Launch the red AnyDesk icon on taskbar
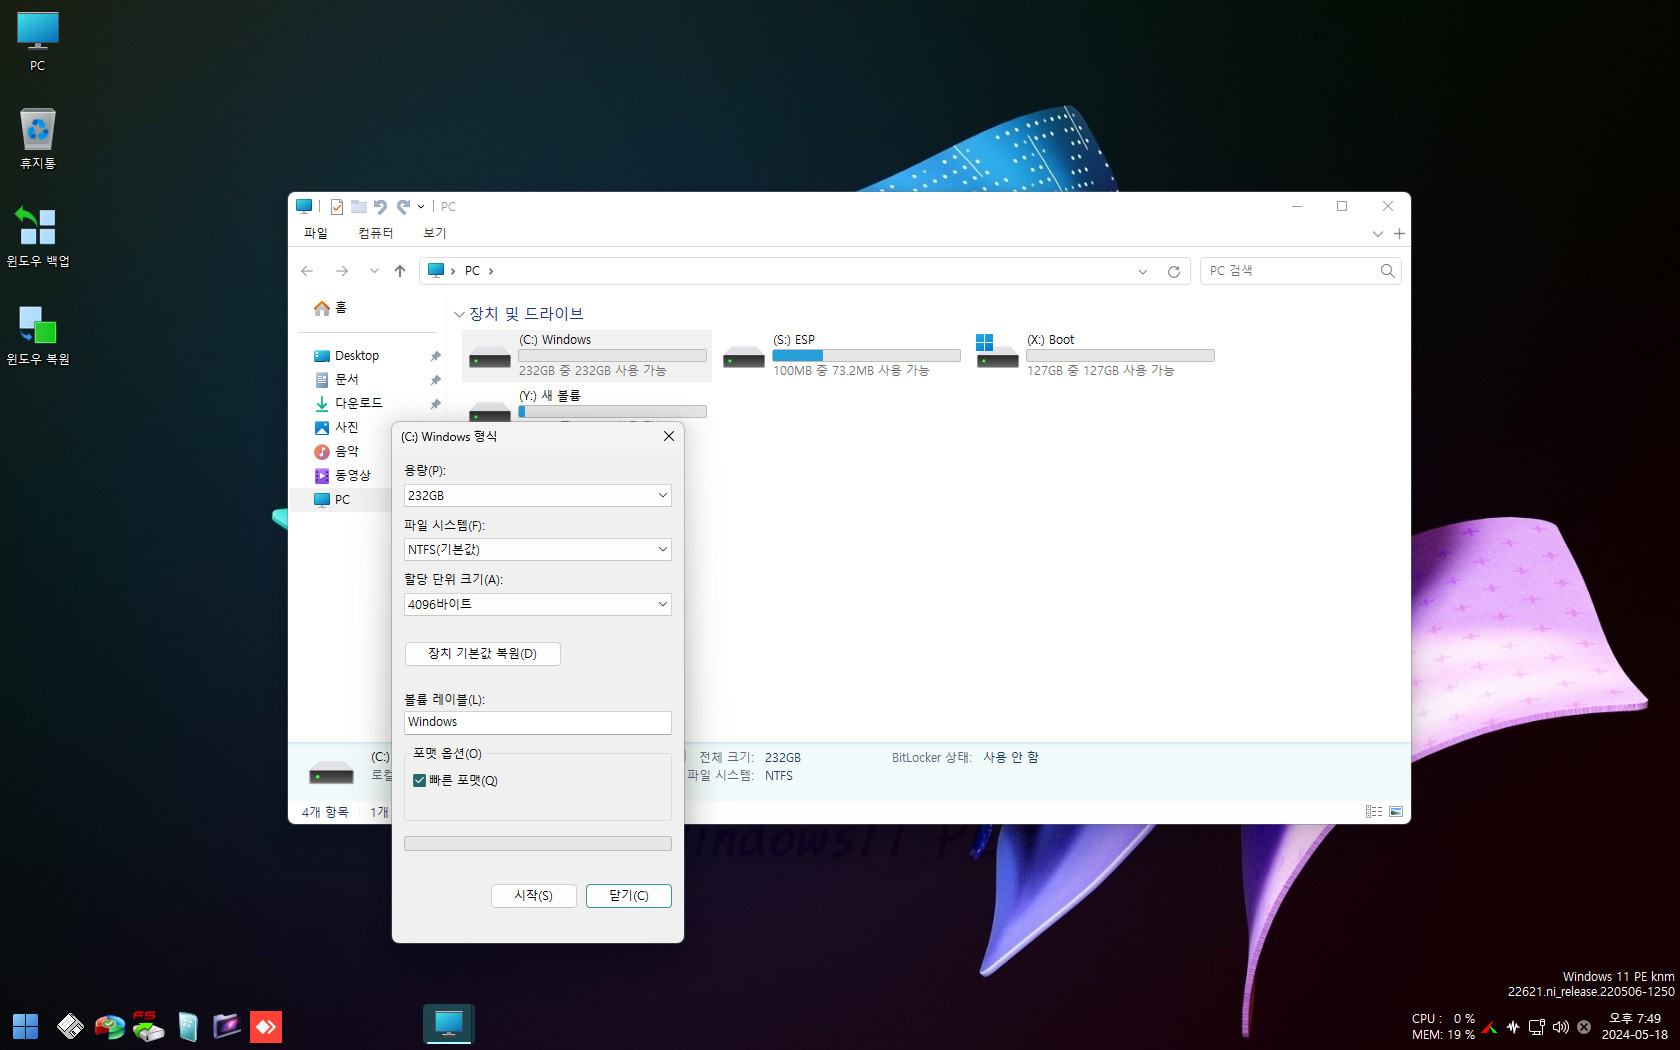This screenshot has height=1050, width=1680. click(x=266, y=1026)
